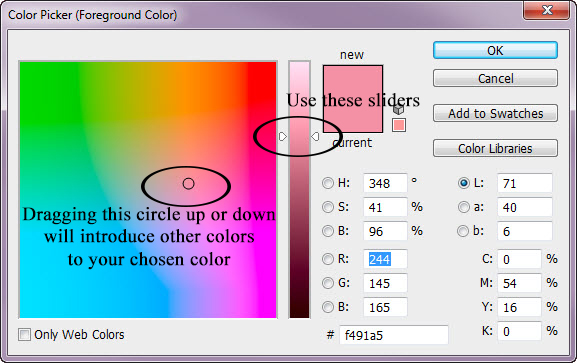Screen dimensions: 577x363
Task: Click the blue field showing 165
Action: point(385,307)
